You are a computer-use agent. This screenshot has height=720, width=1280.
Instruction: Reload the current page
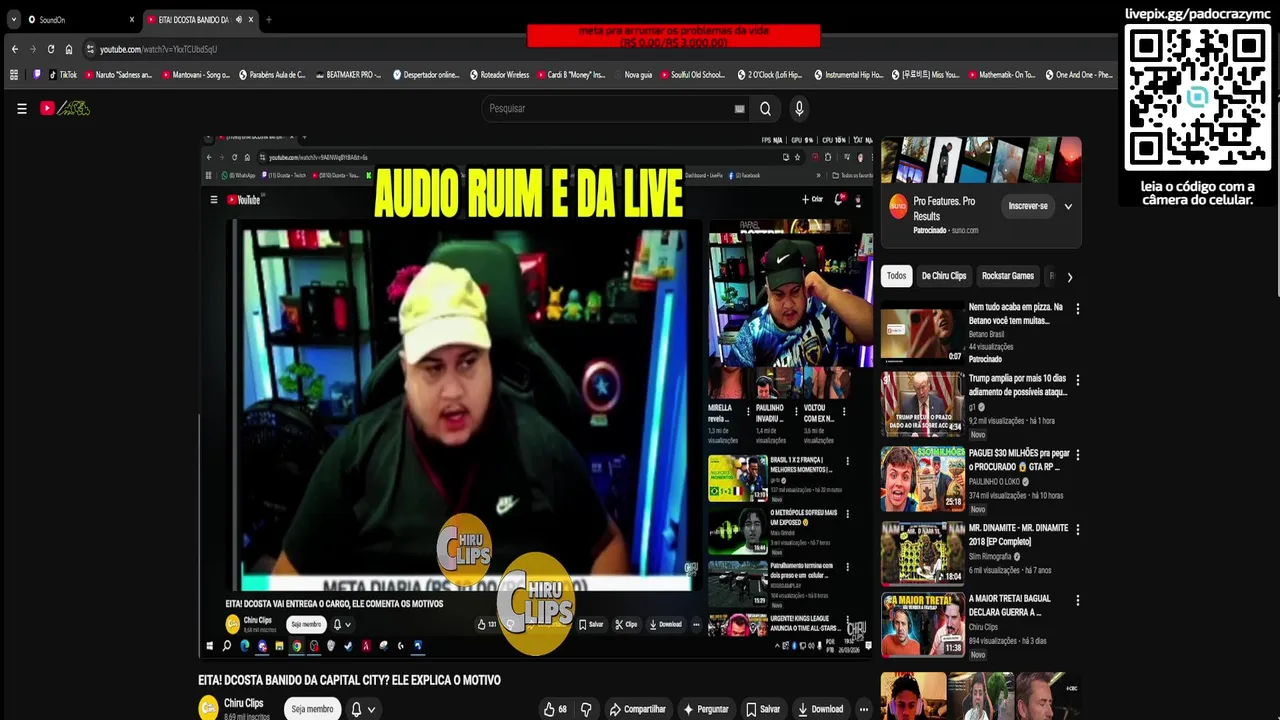click(51, 49)
